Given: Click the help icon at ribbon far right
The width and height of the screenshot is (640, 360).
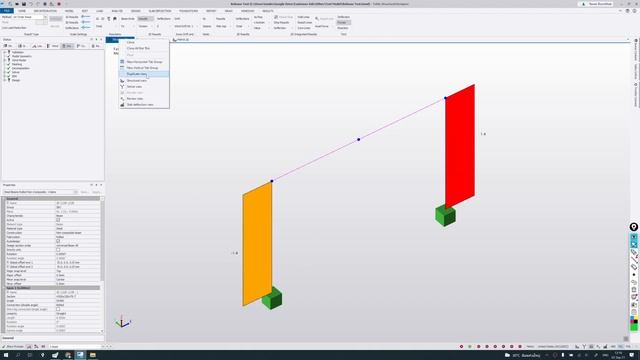Looking at the screenshot, I should 635,11.
